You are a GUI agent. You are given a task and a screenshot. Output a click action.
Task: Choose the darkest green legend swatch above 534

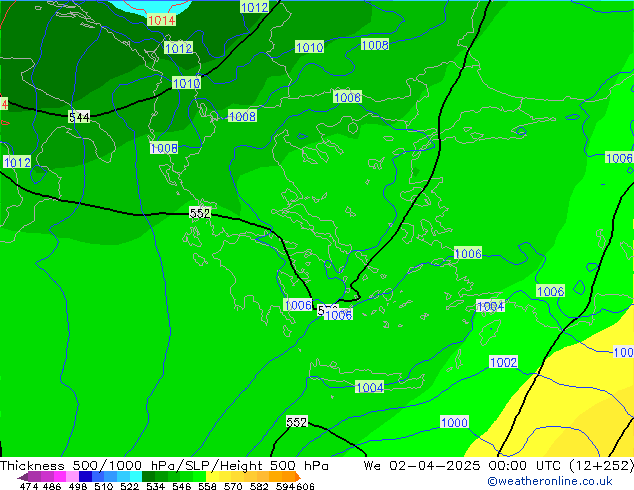[x=148, y=476]
